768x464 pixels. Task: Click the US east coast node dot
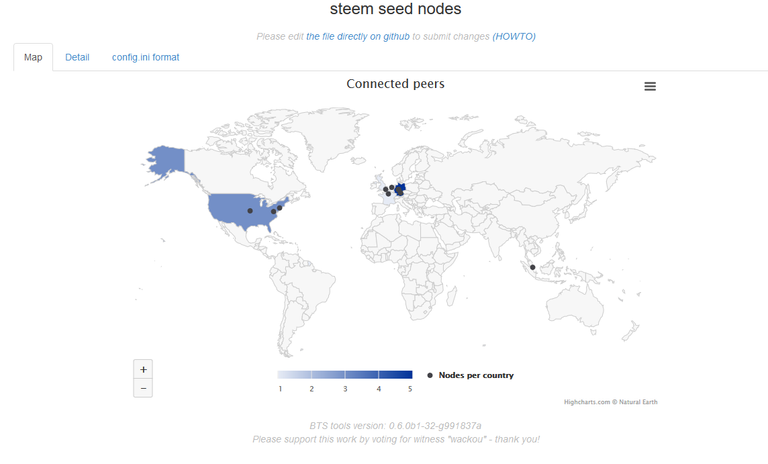point(280,208)
